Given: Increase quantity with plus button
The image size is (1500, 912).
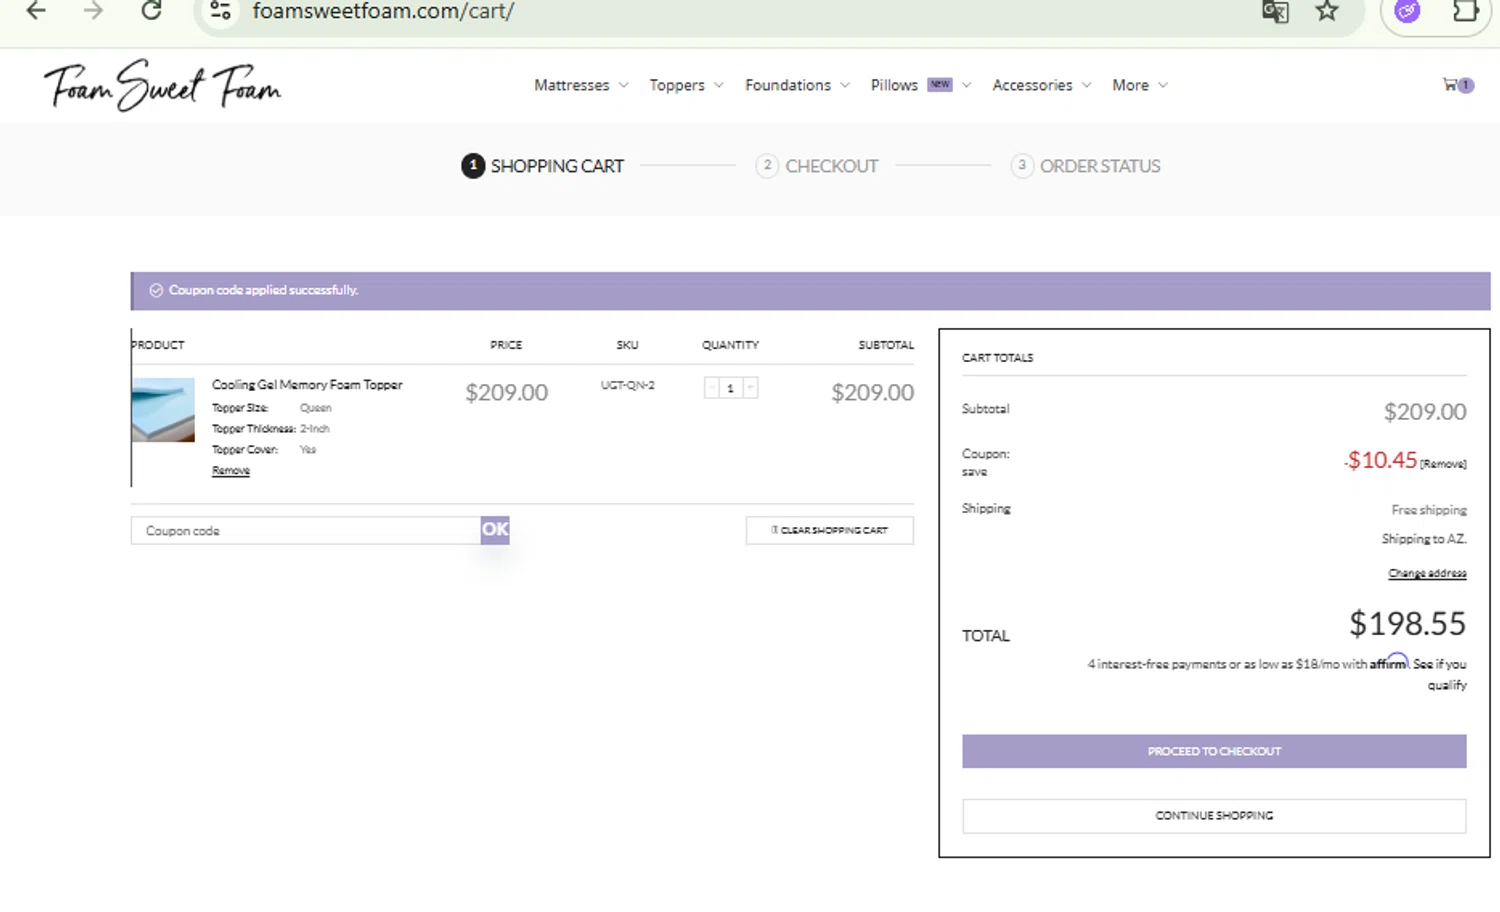Looking at the screenshot, I should [750, 388].
